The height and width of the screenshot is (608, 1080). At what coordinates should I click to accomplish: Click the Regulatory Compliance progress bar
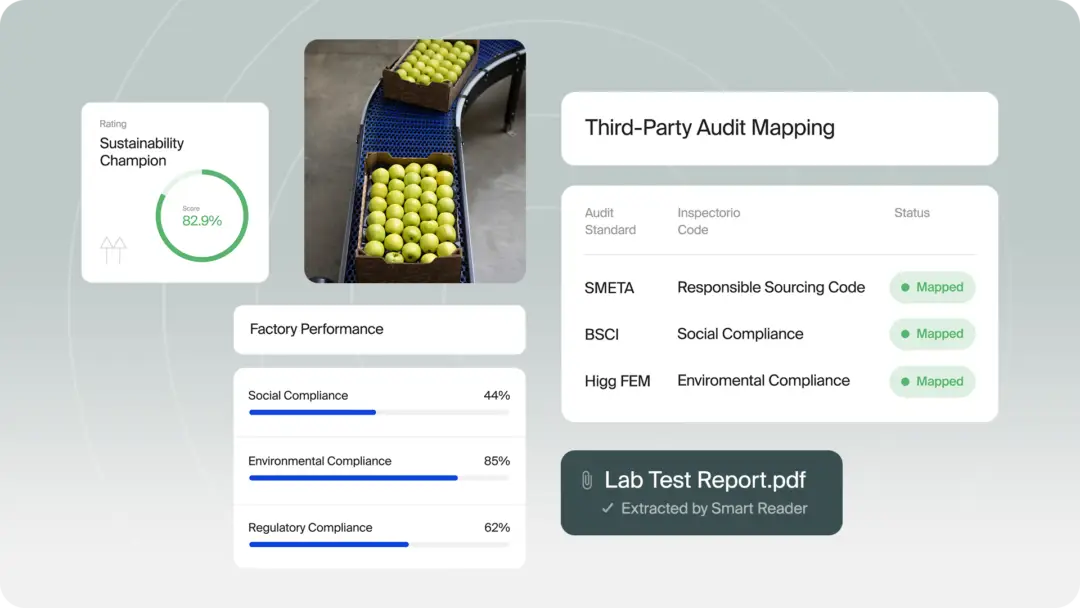click(379, 545)
